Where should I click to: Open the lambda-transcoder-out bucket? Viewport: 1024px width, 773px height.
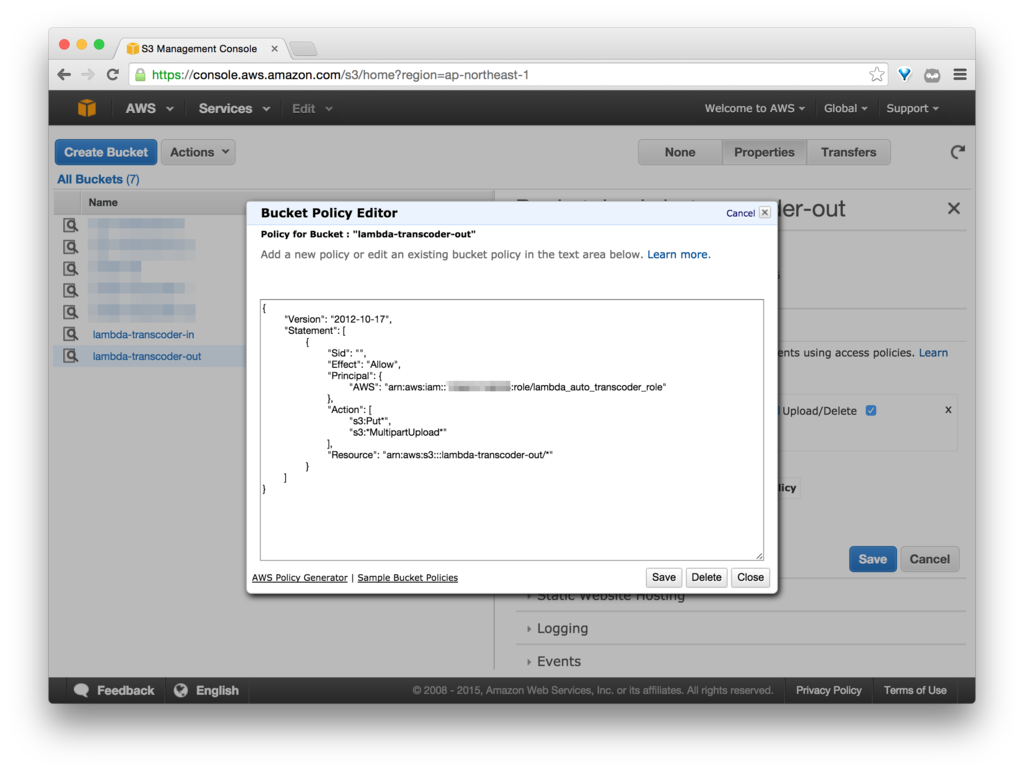point(147,356)
